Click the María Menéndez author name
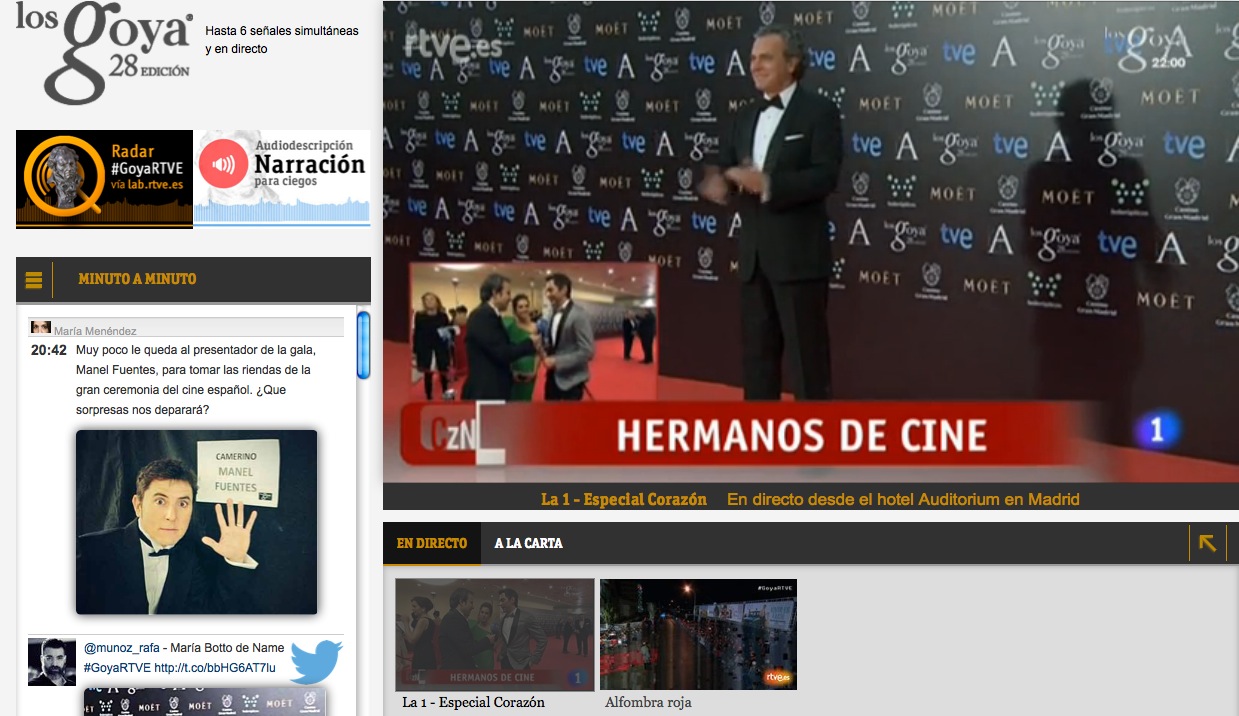Screen dimensions: 1239x716 (x=95, y=331)
